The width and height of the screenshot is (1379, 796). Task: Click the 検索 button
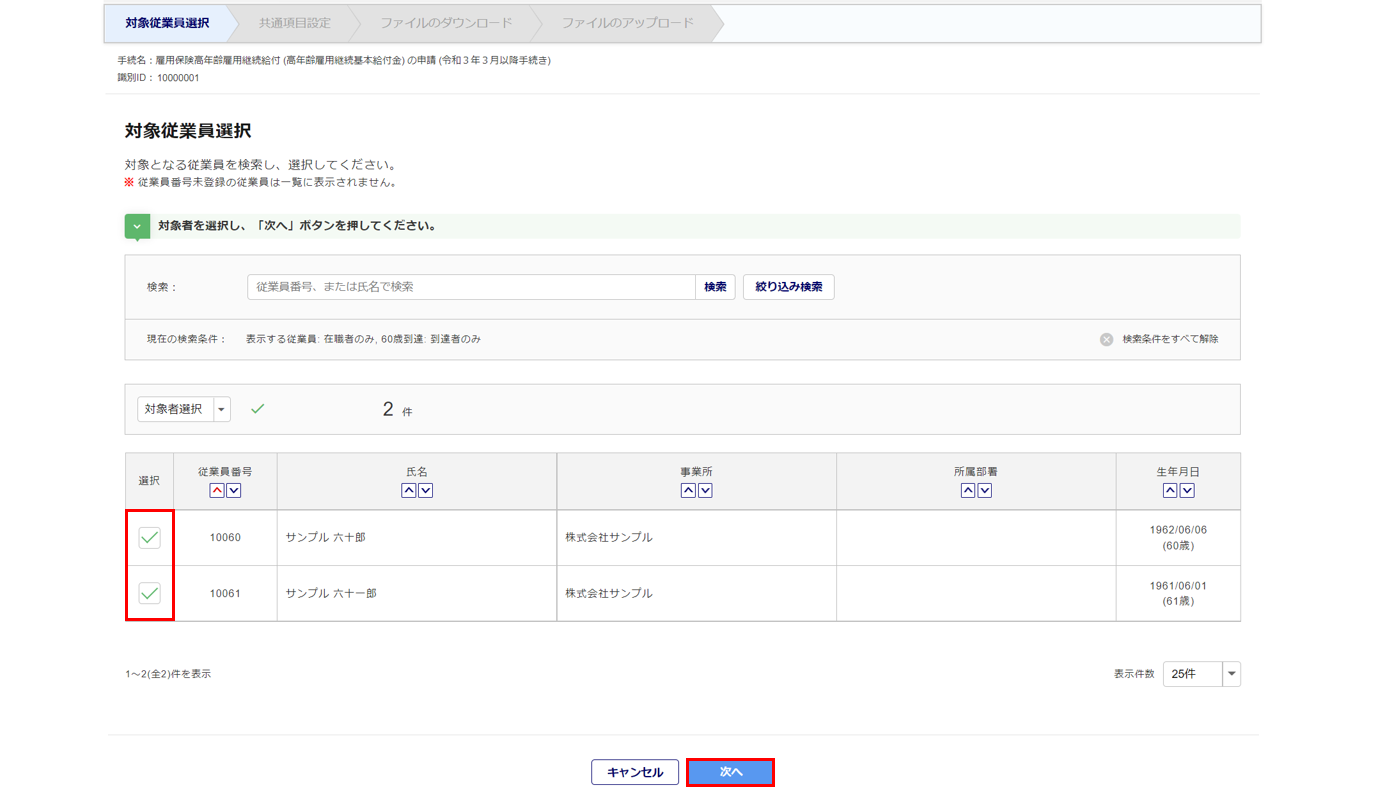(715, 287)
